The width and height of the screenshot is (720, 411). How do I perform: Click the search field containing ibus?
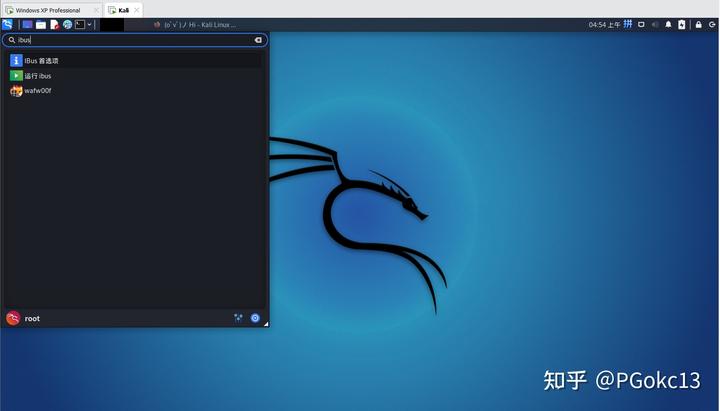coord(135,40)
